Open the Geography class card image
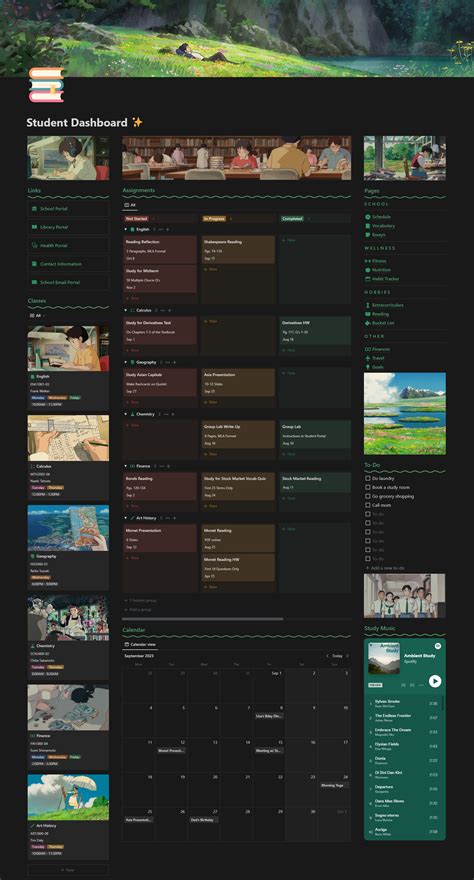This screenshot has width=474, height=880. (x=68, y=528)
